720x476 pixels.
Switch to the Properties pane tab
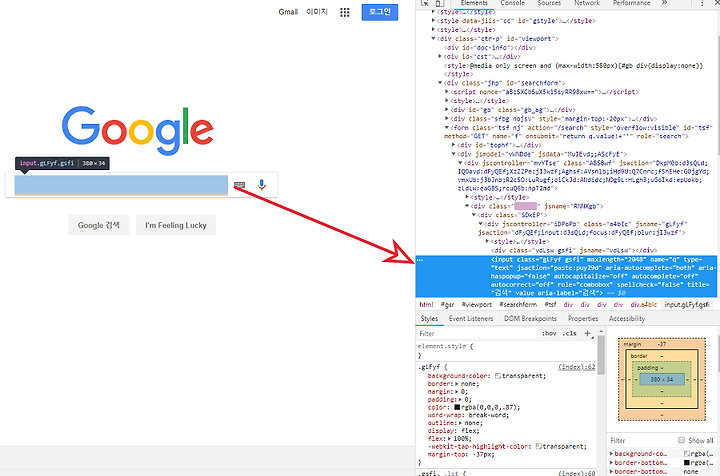(x=583, y=319)
